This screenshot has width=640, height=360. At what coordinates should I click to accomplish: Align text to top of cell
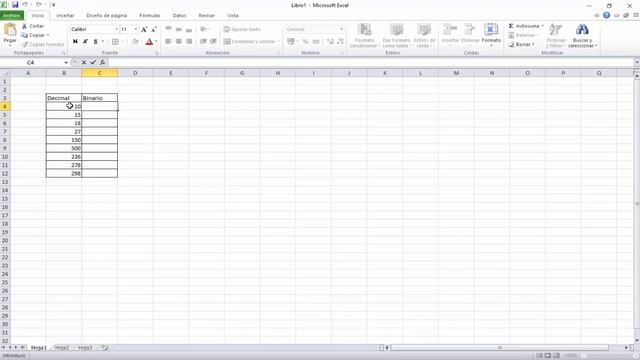(168, 29)
